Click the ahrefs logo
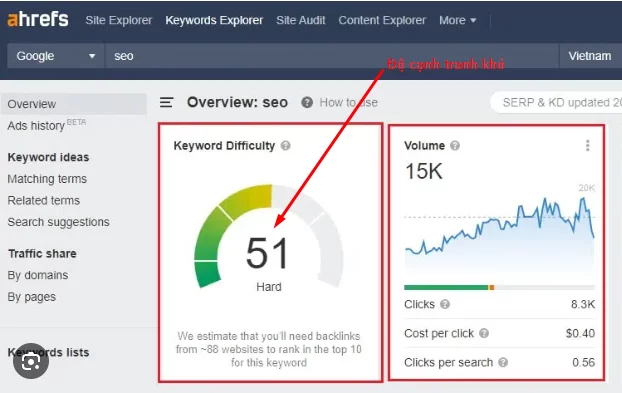The image size is (622, 393). [38, 19]
